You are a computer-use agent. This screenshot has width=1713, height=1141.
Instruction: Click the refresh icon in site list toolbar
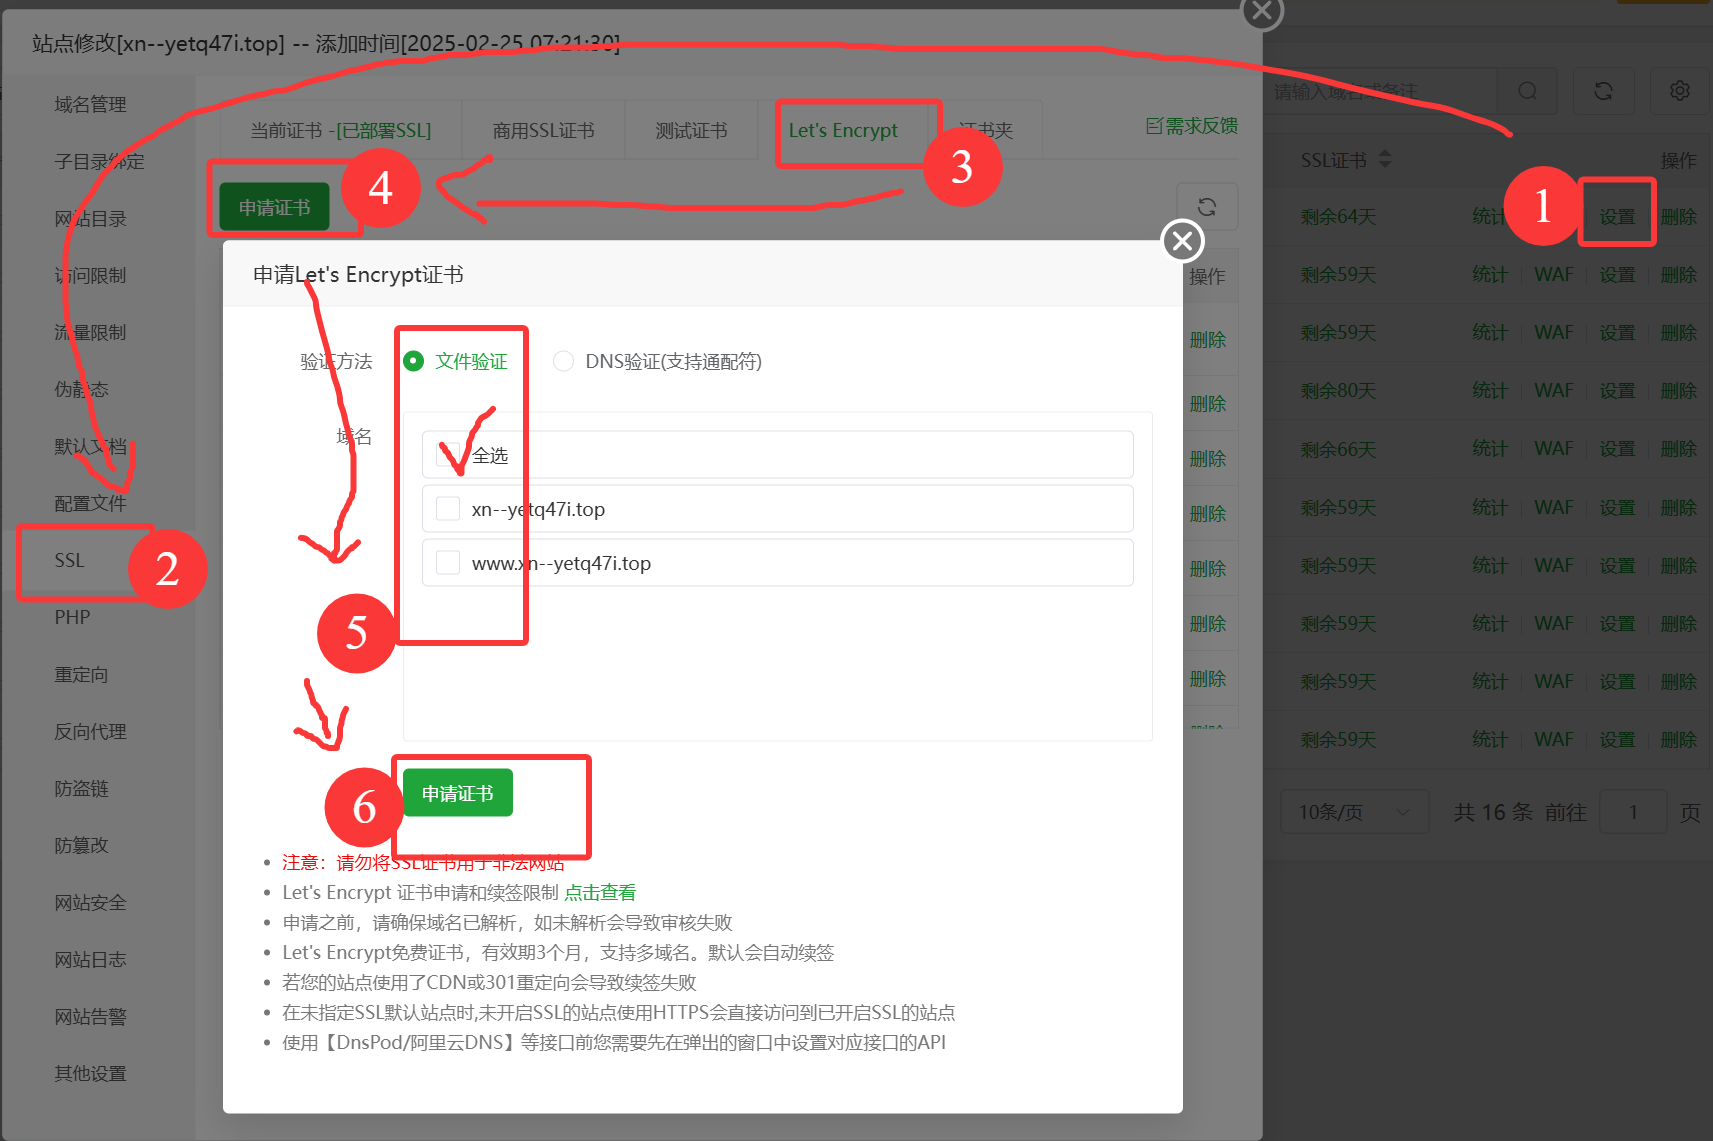point(1603,91)
